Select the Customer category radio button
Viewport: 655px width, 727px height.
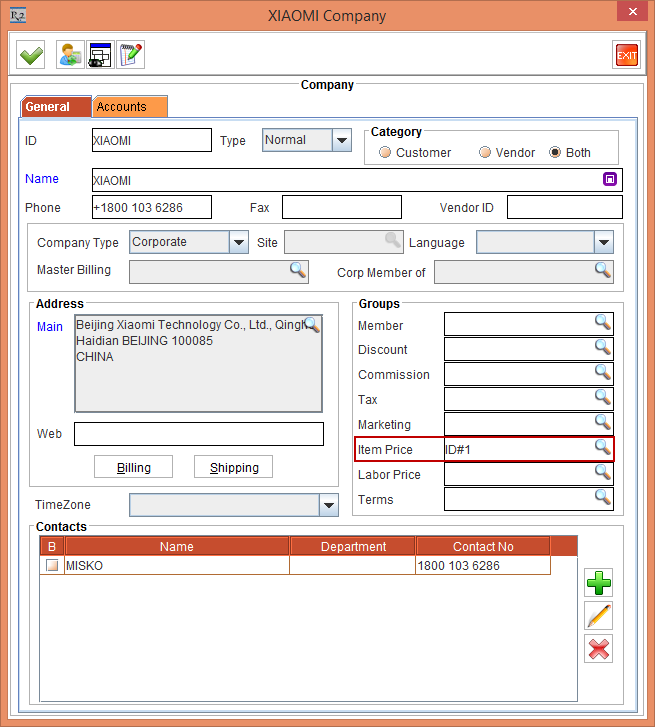click(385, 153)
